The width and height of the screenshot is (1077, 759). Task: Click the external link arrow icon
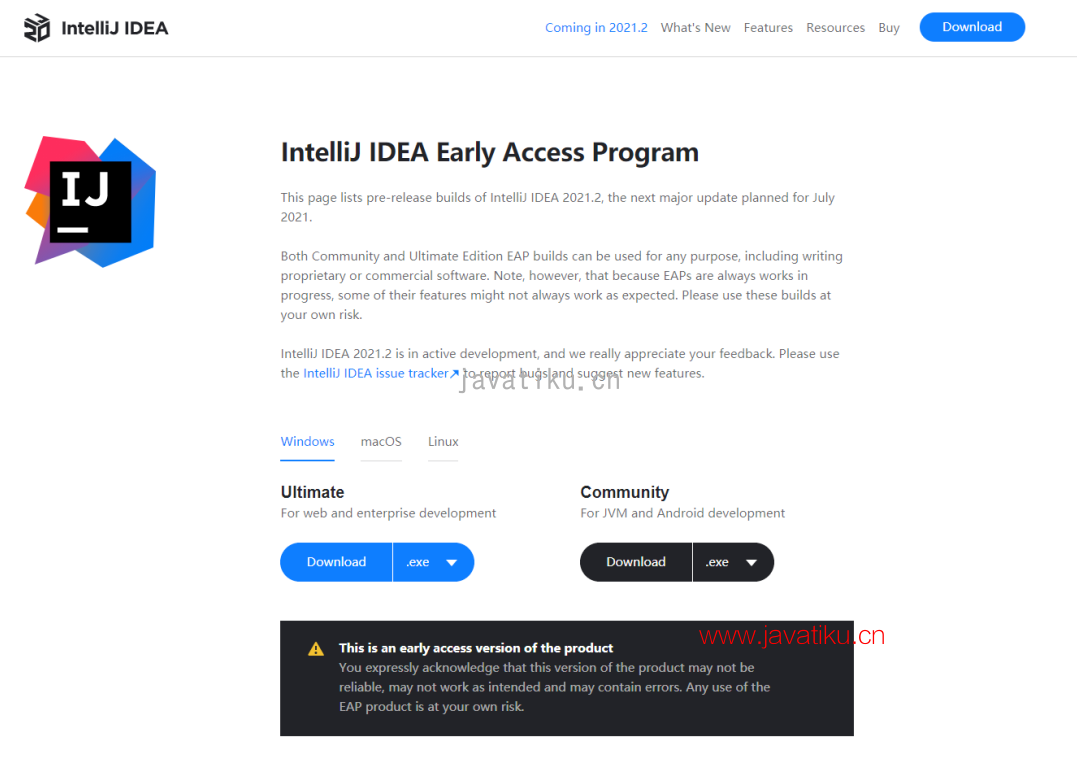point(455,374)
